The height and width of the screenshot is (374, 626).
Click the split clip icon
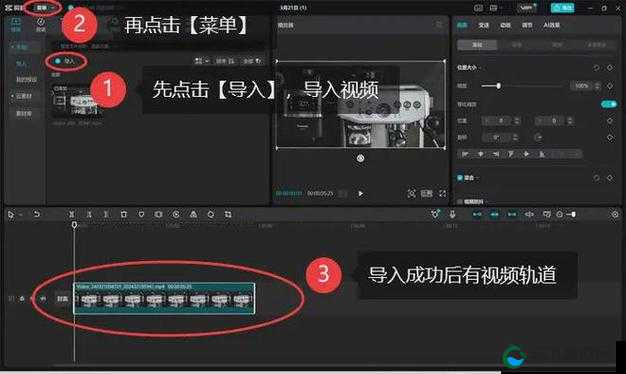[x=71, y=214]
